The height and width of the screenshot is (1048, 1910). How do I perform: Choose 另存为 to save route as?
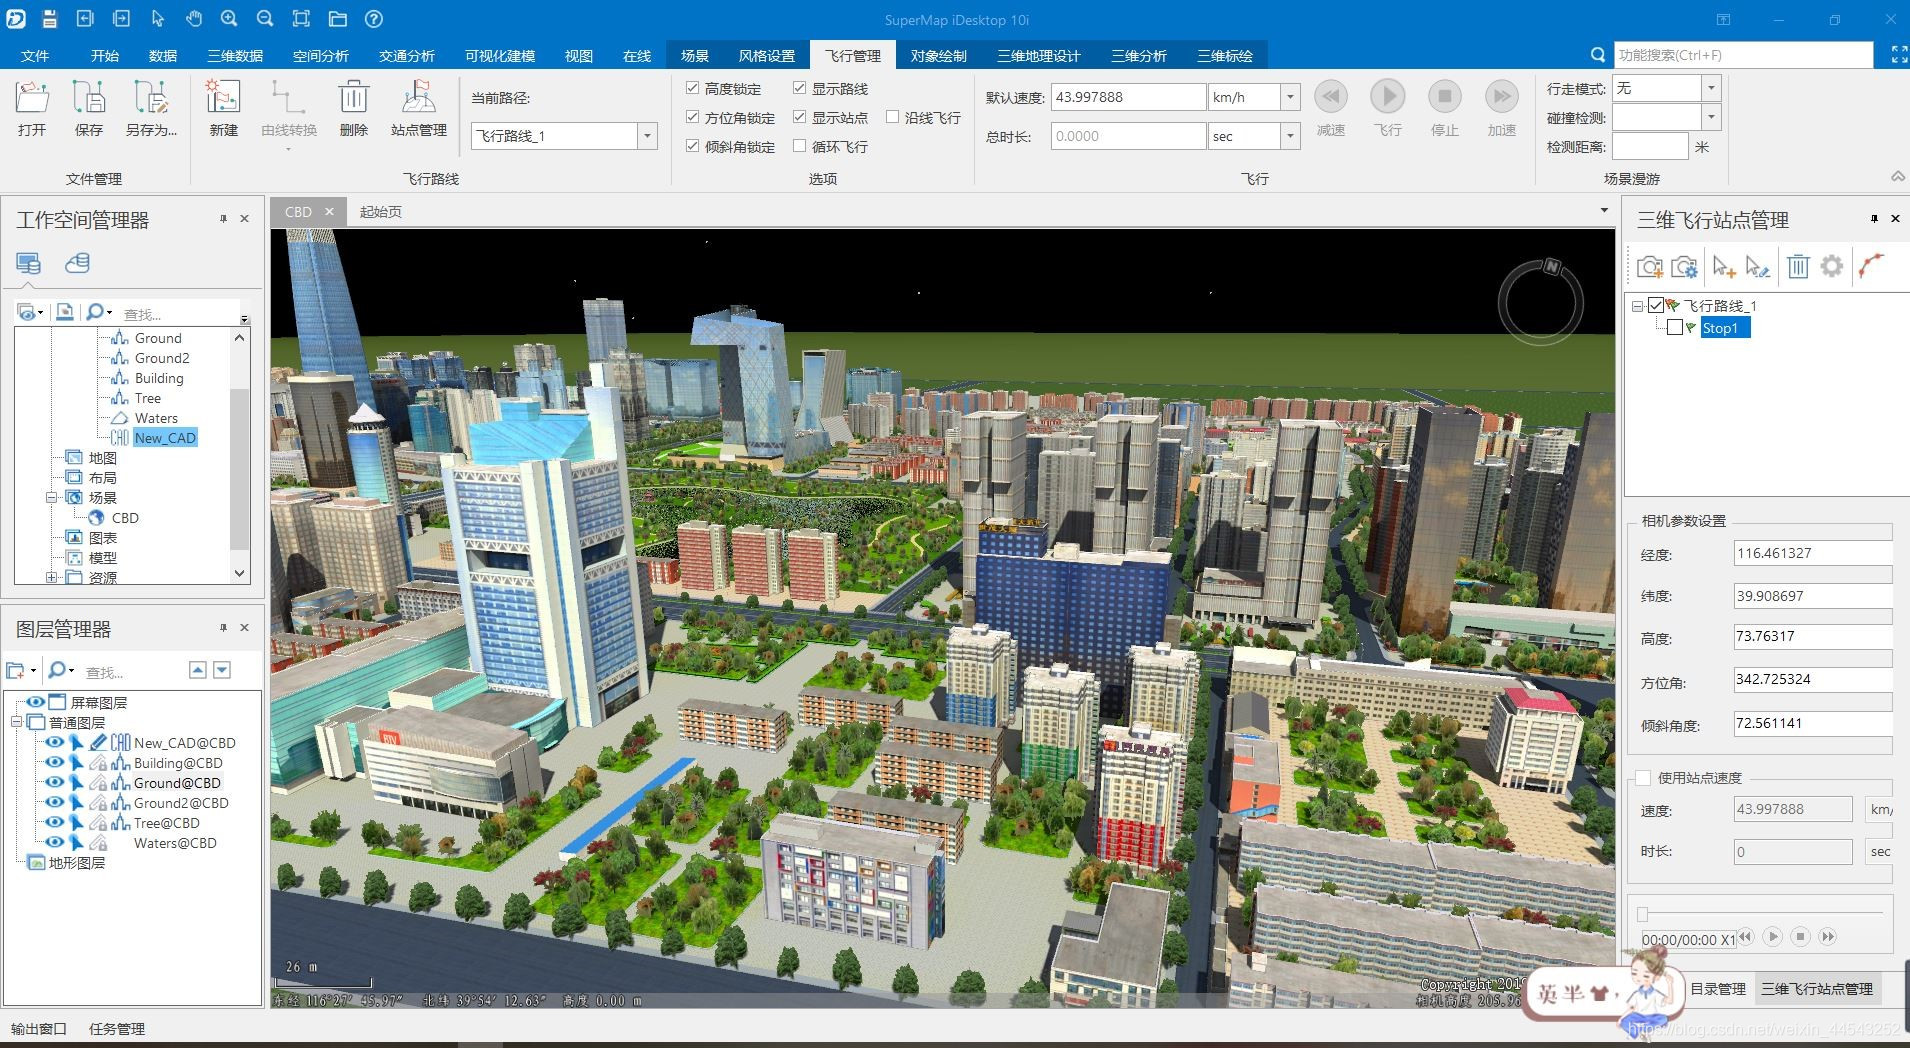pos(151,109)
